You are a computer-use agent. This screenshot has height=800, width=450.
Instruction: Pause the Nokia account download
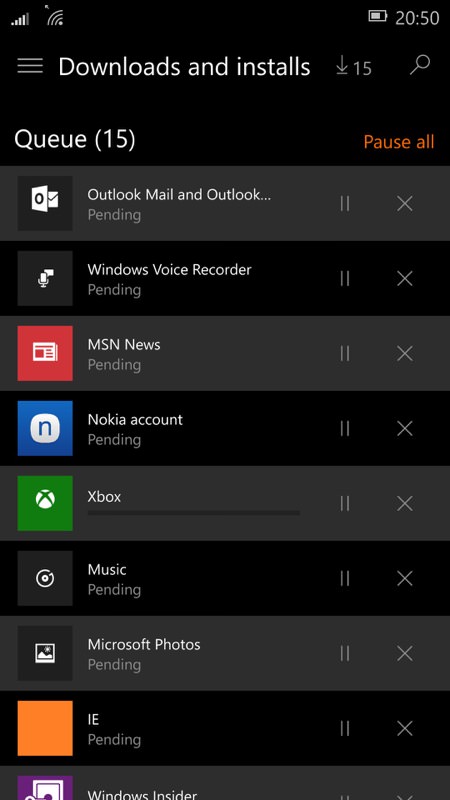click(345, 429)
